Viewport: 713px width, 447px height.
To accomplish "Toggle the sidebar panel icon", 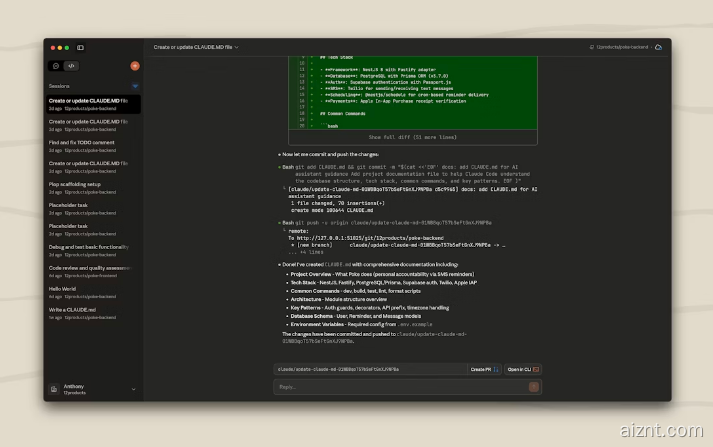I will tap(81, 47).
